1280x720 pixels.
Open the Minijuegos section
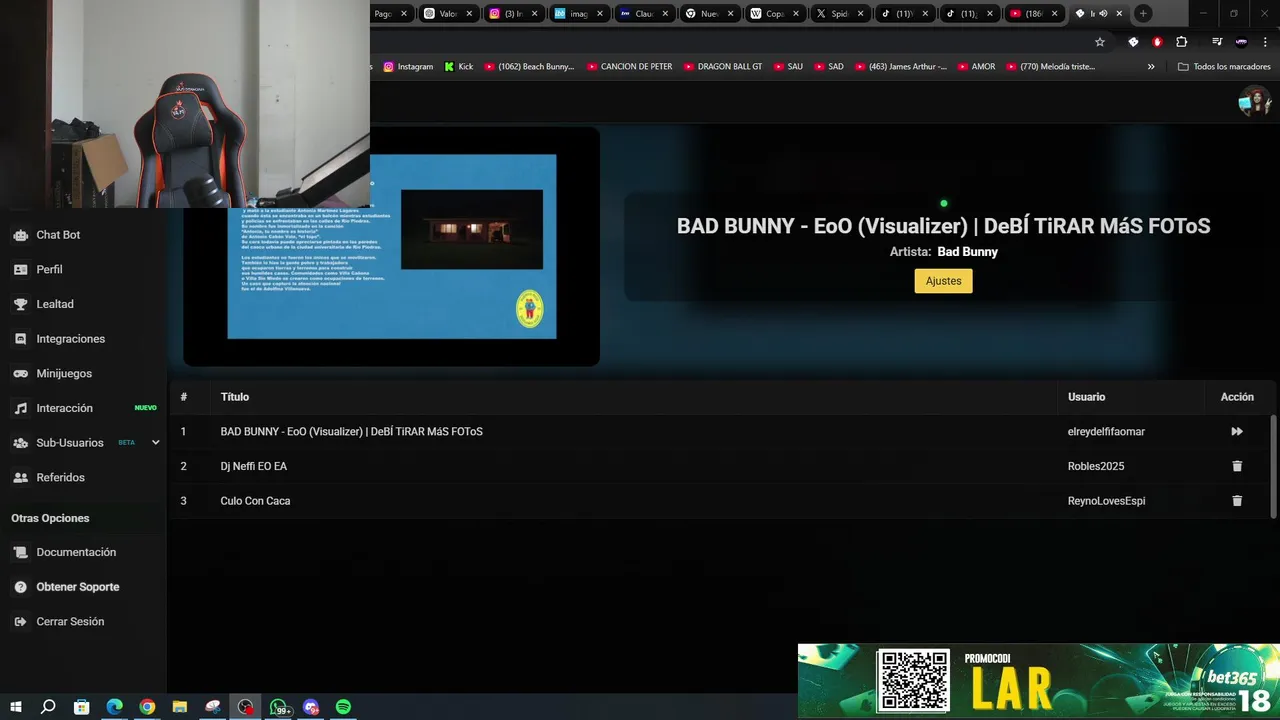(x=63, y=373)
